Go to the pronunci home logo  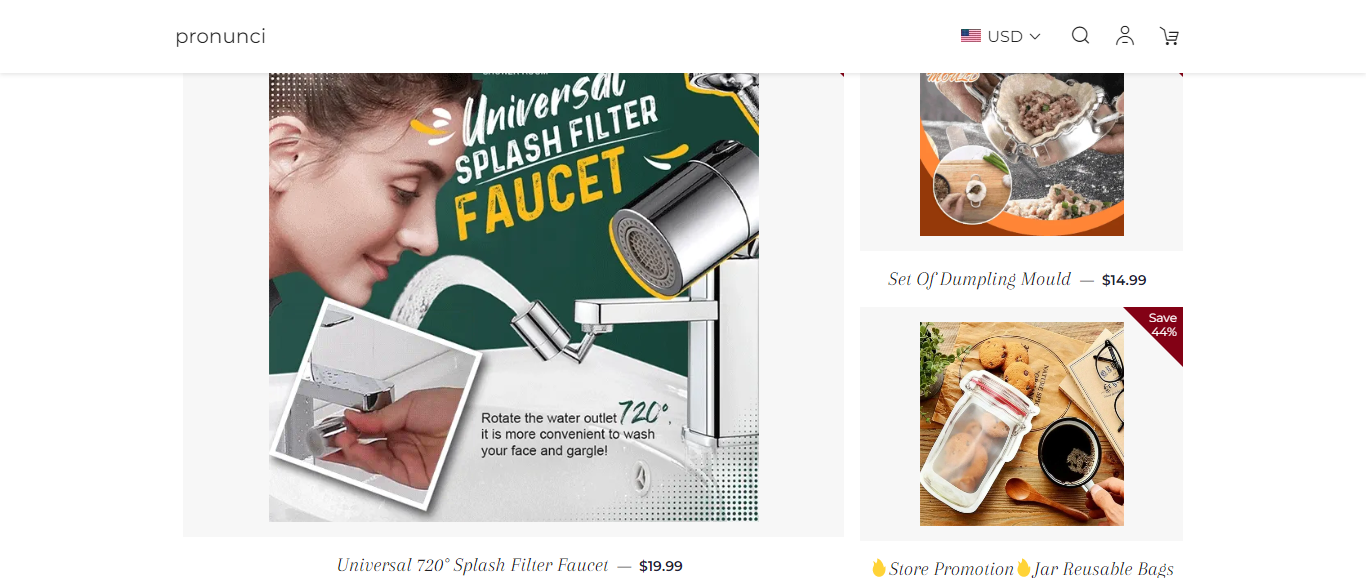point(220,36)
